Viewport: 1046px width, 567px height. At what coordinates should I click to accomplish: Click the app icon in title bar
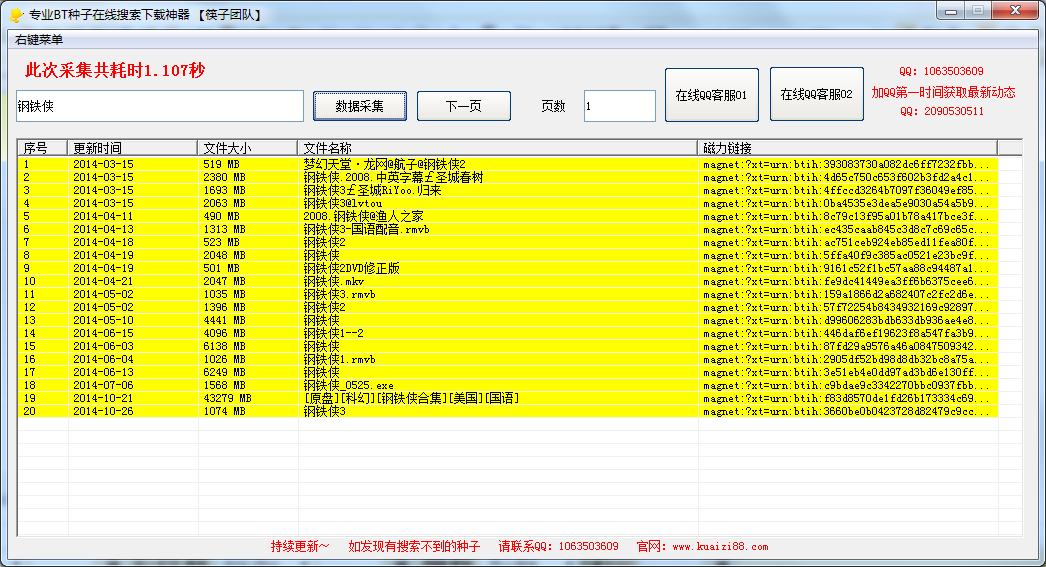click(16, 15)
